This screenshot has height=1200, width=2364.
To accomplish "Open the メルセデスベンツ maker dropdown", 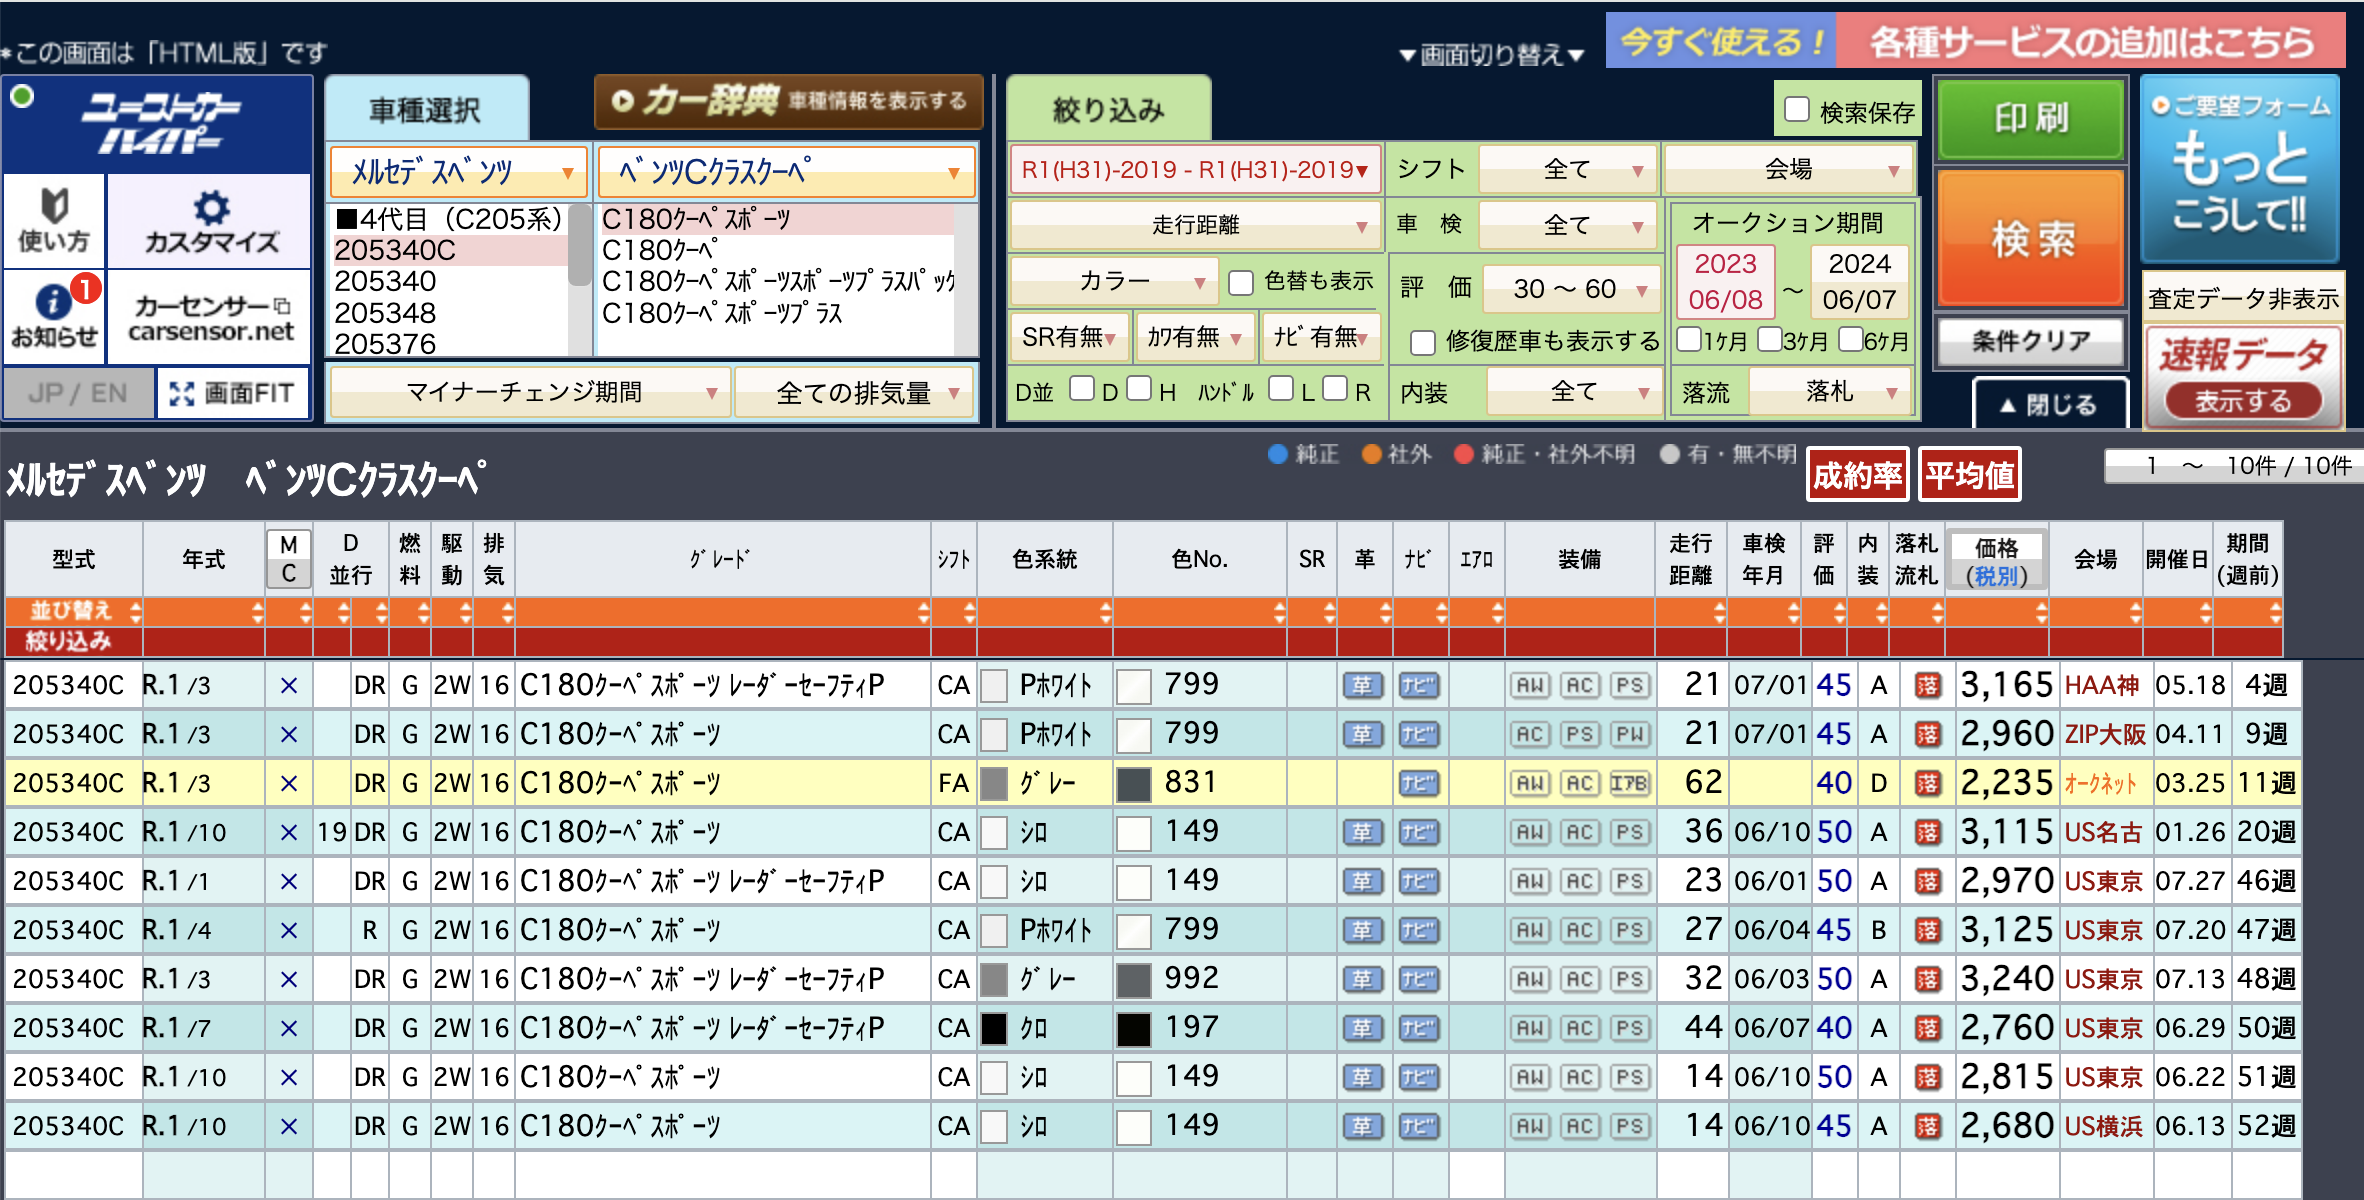I will (x=458, y=172).
